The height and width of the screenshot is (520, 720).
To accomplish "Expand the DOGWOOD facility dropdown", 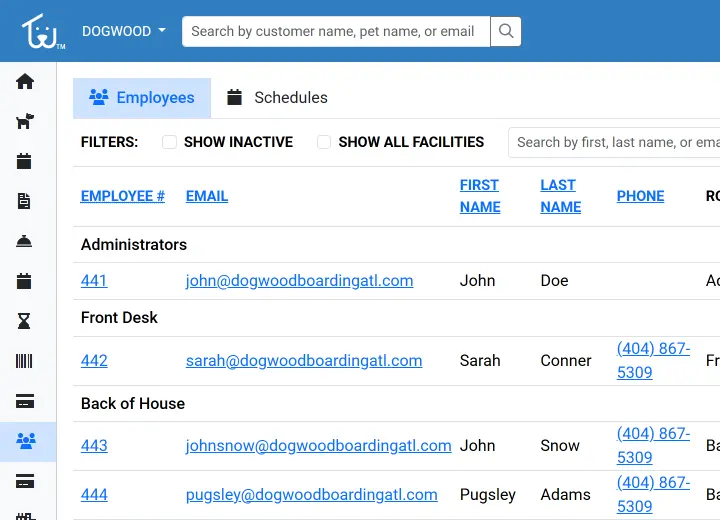I will click(x=124, y=31).
